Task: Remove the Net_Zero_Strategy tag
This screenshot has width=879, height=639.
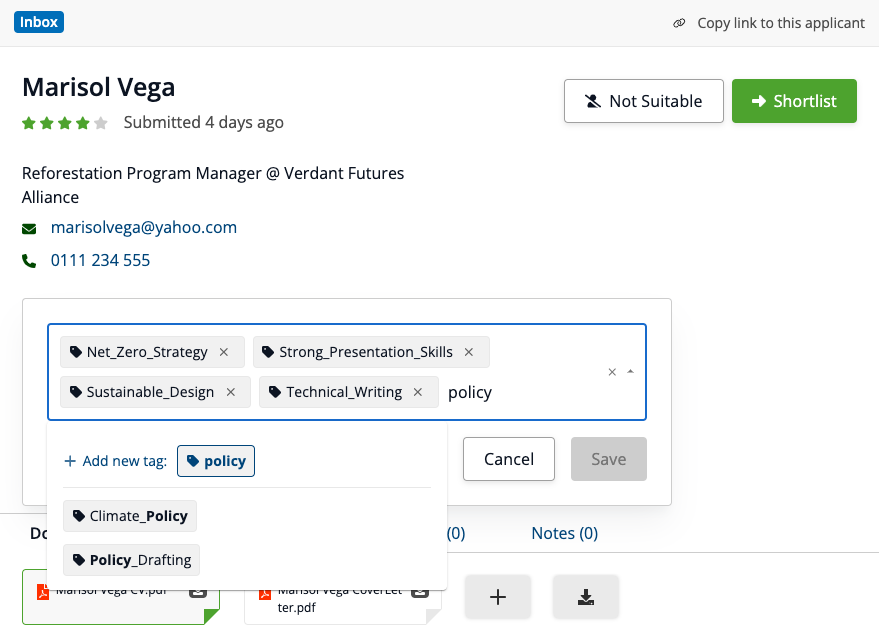Action: click(224, 352)
